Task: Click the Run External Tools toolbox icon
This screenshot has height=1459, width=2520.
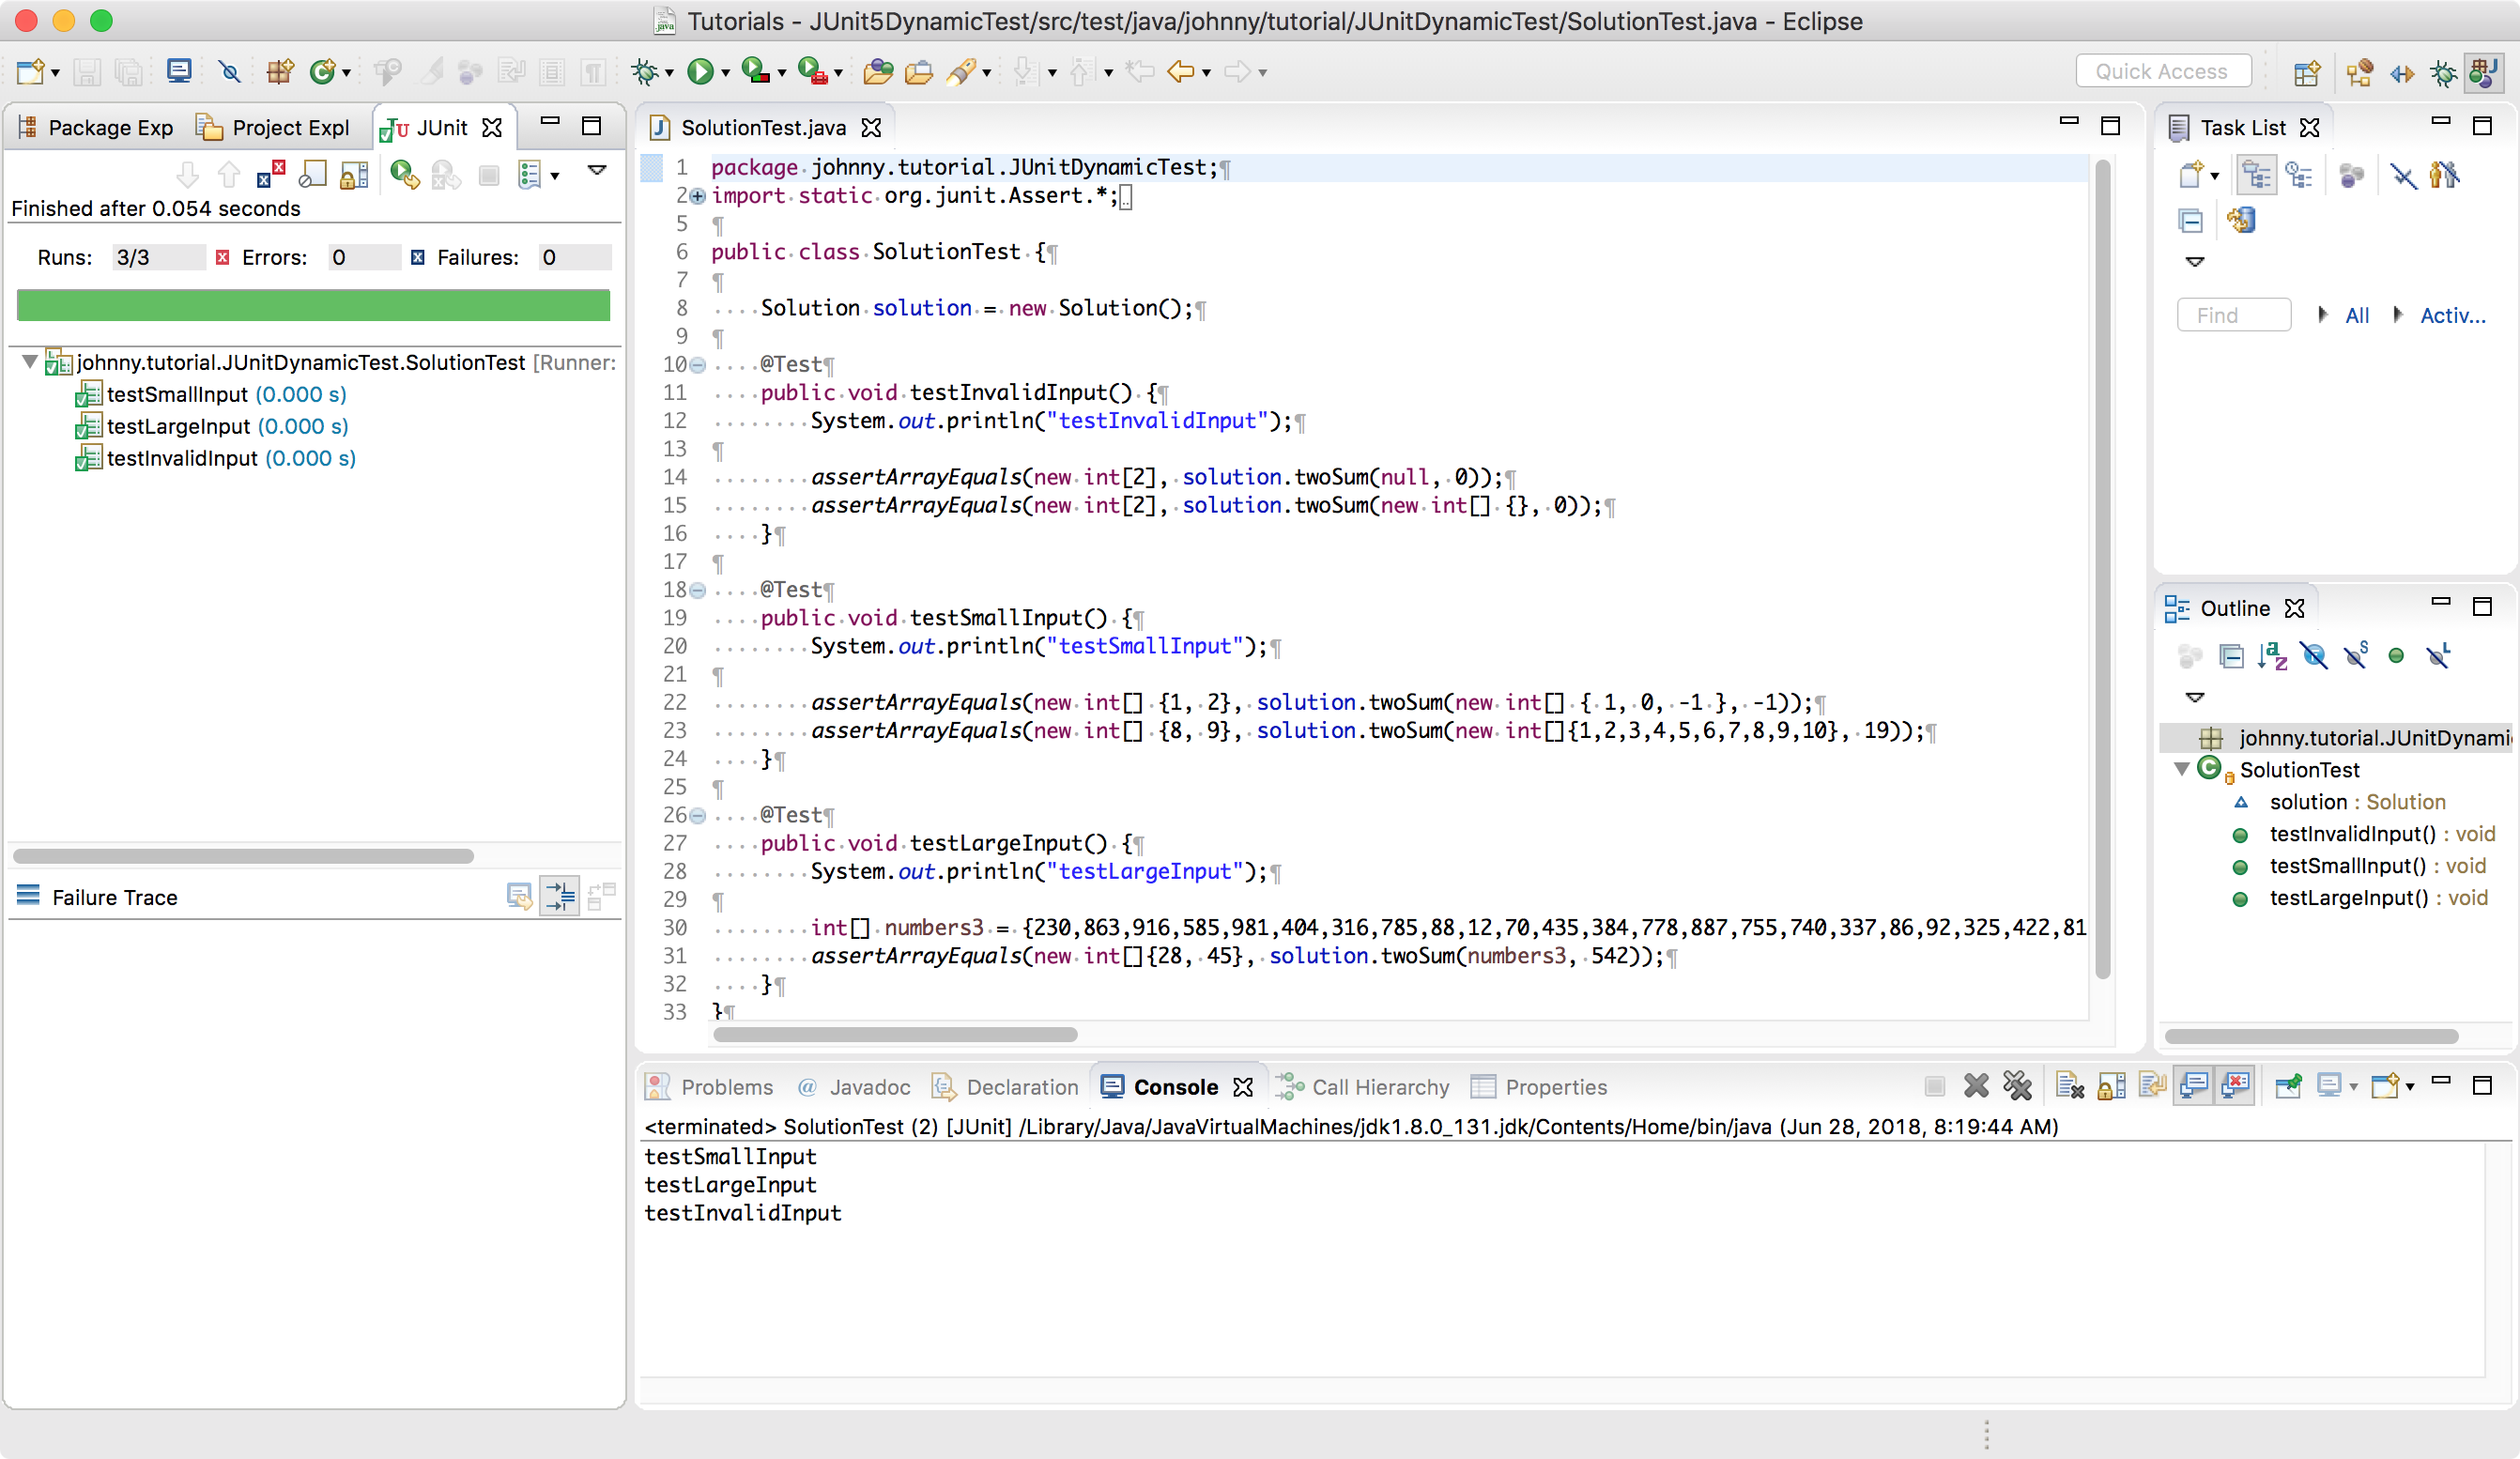Action: (812, 72)
